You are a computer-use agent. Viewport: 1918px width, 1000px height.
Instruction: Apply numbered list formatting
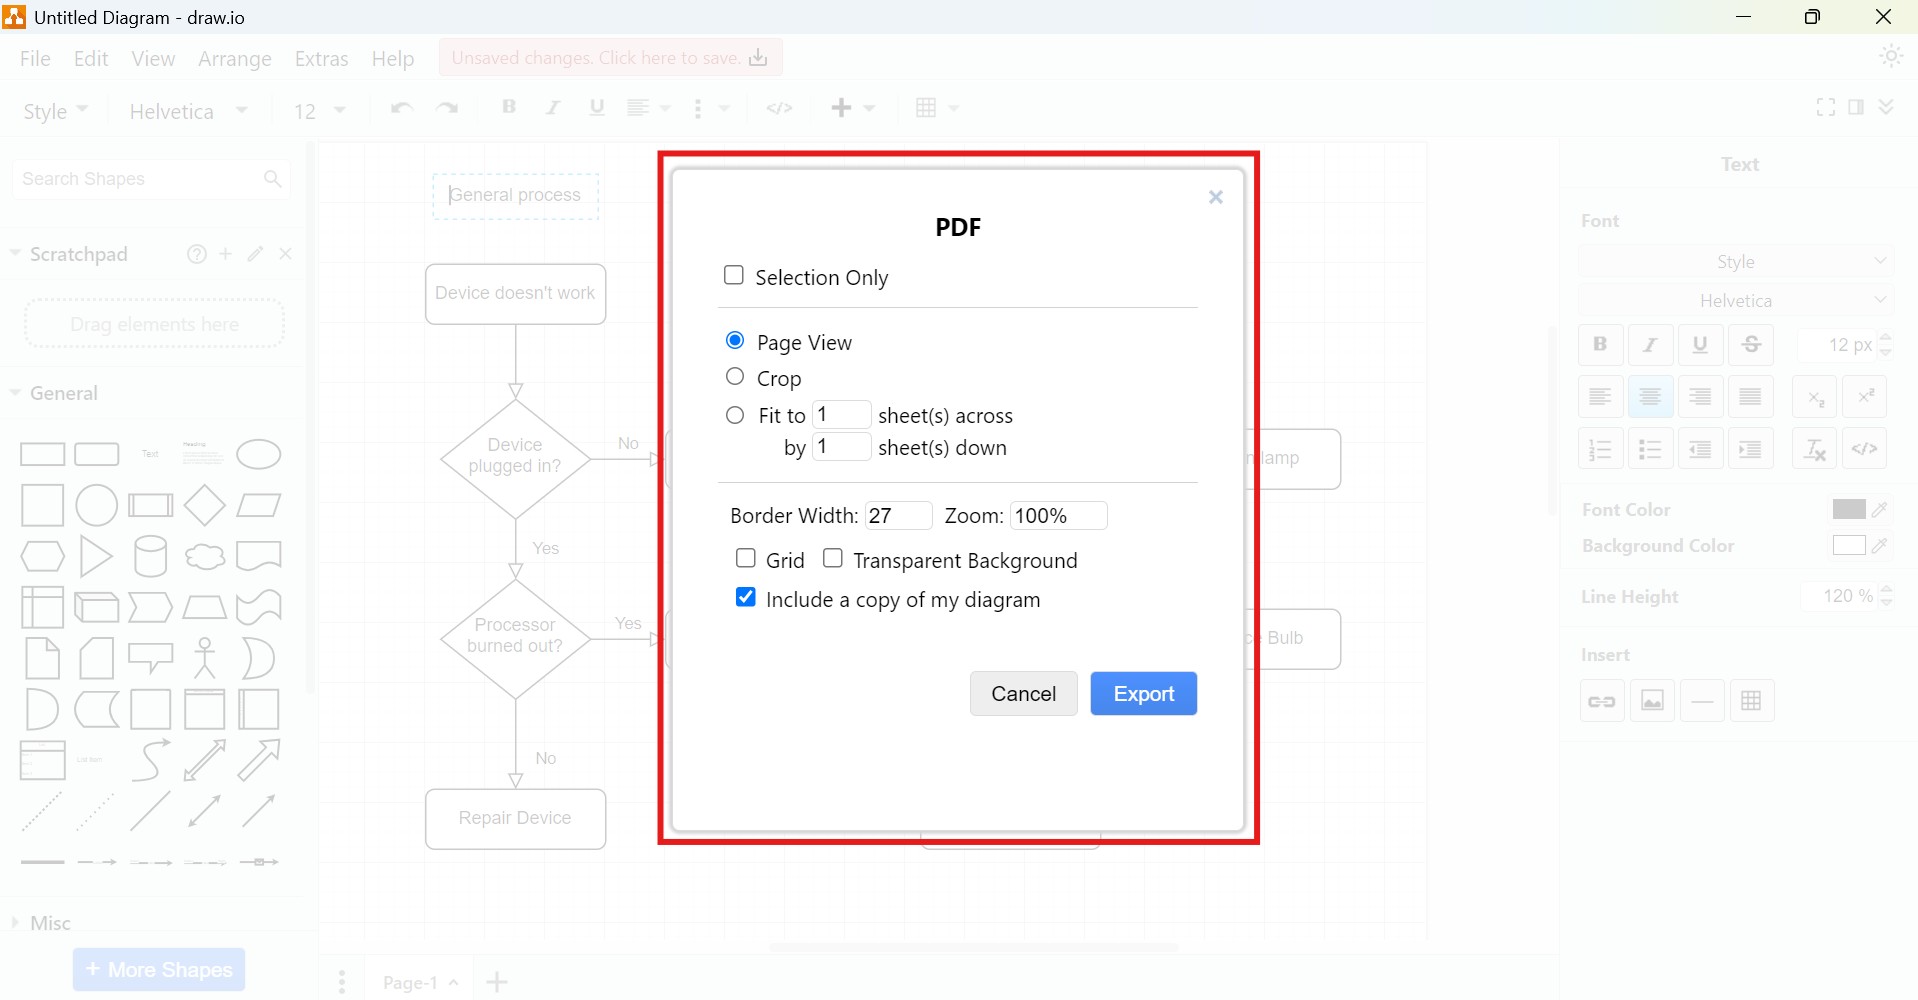tap(1600, 448)
